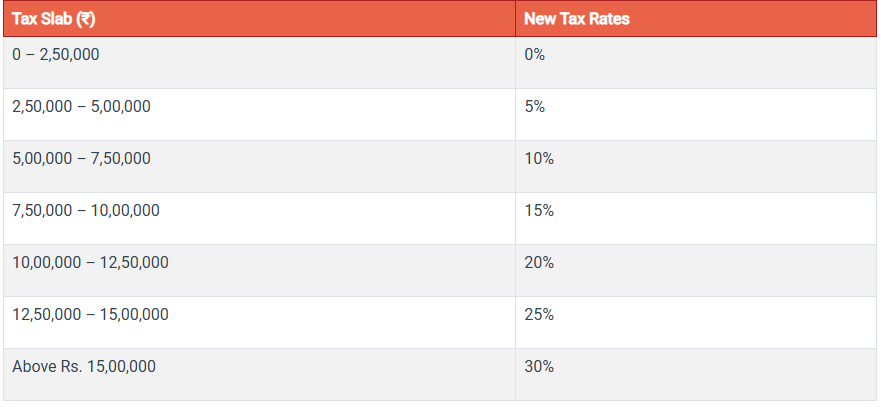
Task: Click the "2,50,000 – 5,00,000" slab cell
Action: click(81, 106)
